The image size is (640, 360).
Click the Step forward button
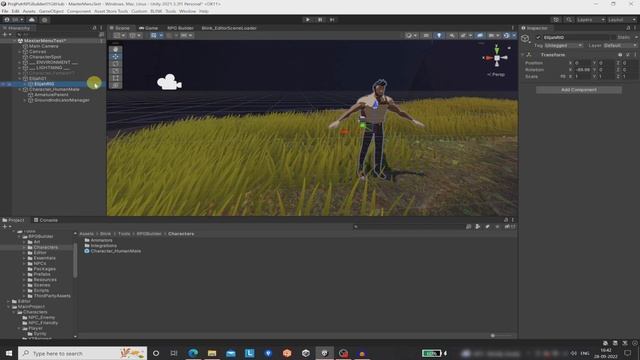pyautogui.click(x=332, y=20)
